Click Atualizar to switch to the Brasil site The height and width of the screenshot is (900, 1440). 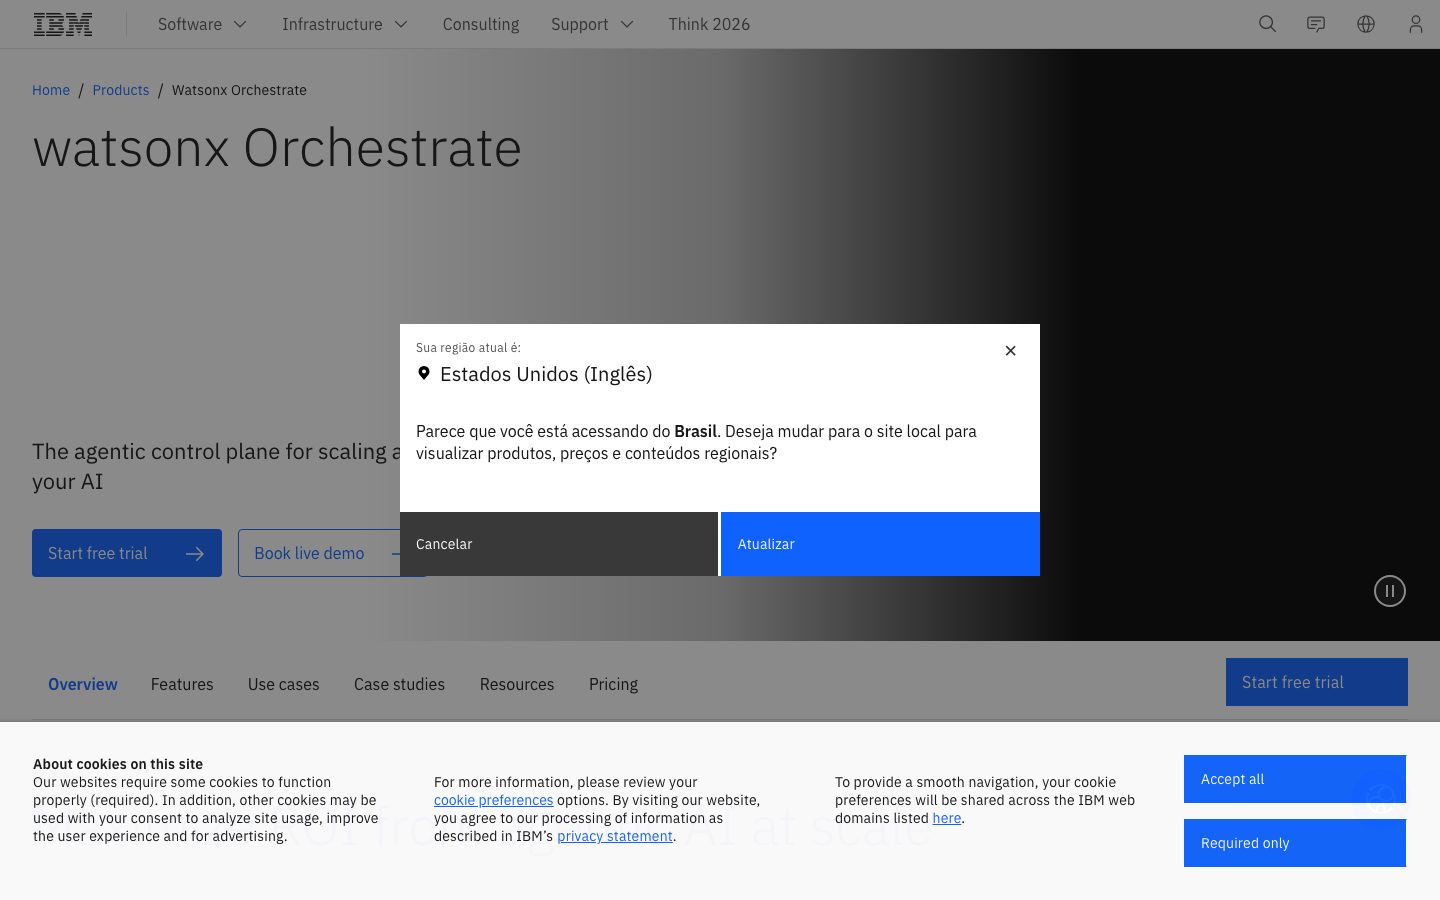(x=880, y=544)
